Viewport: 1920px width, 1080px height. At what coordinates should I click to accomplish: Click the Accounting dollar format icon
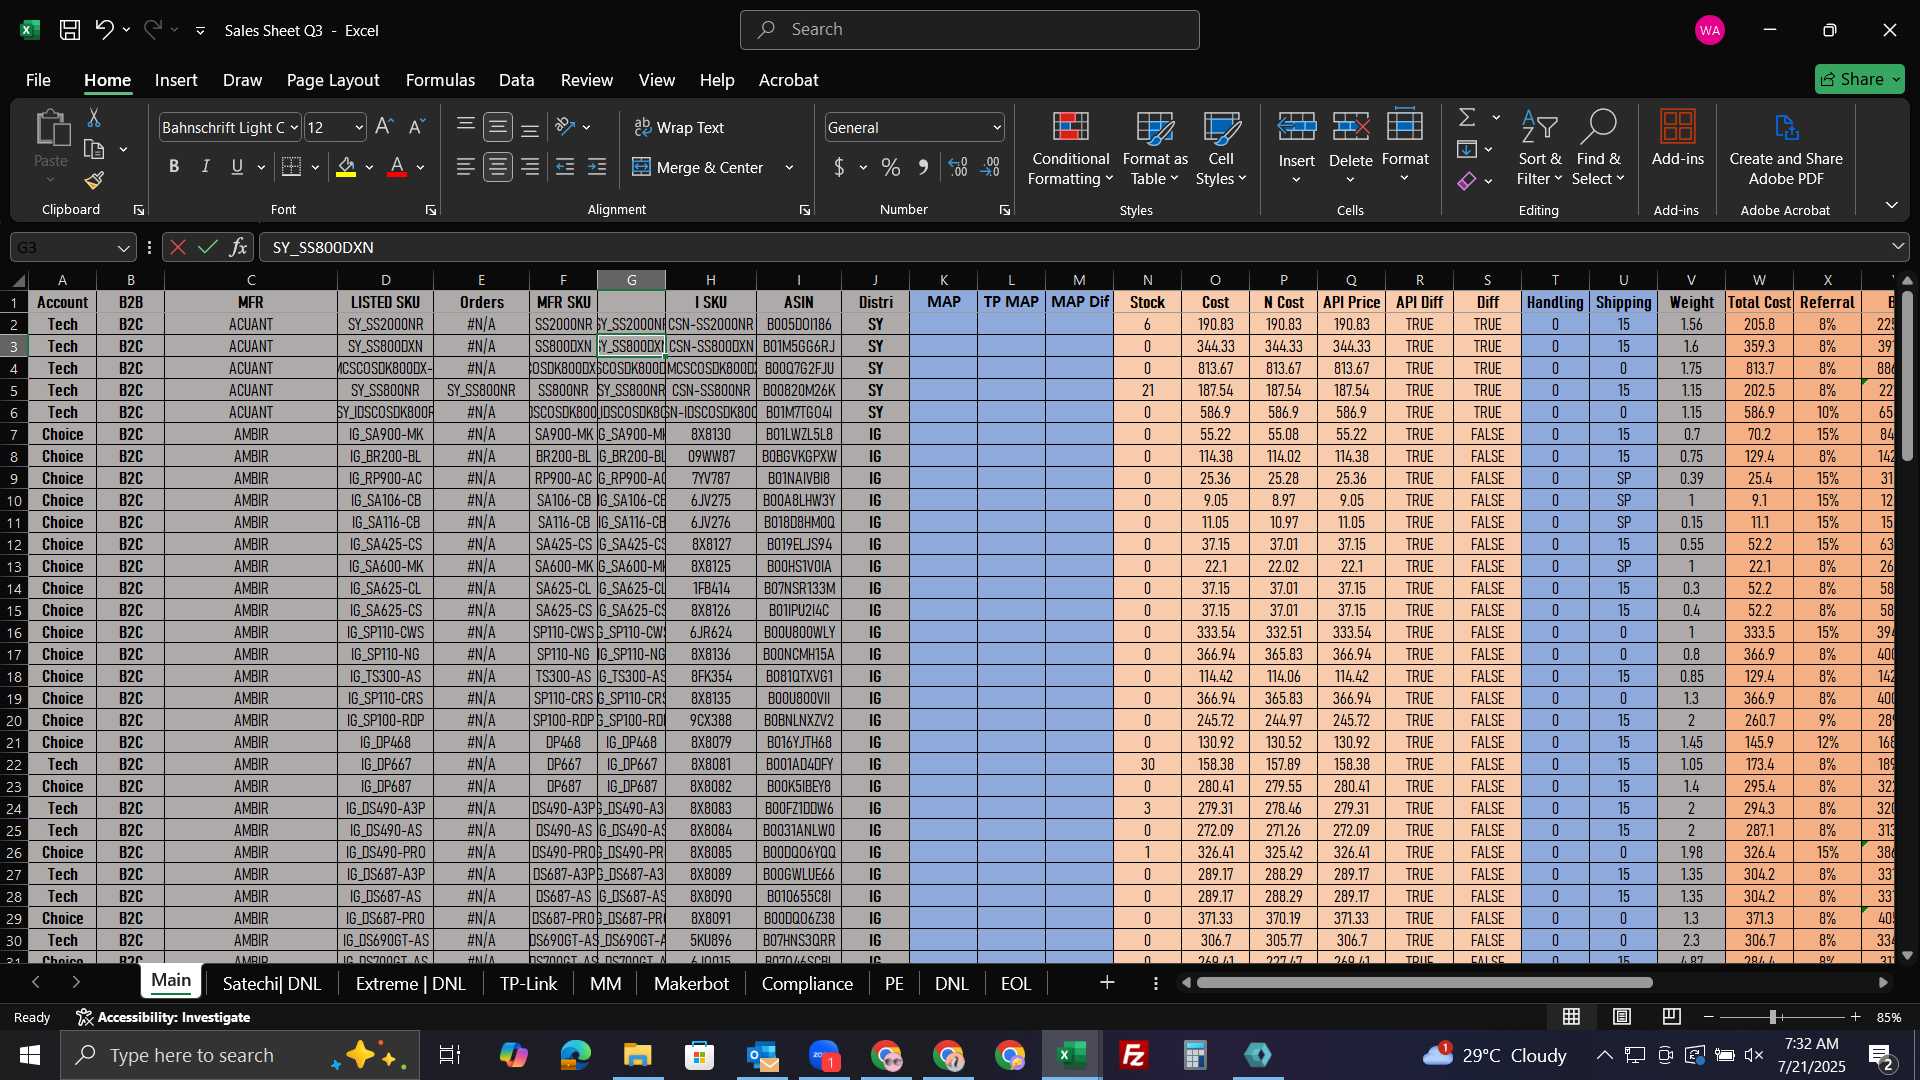839,167
